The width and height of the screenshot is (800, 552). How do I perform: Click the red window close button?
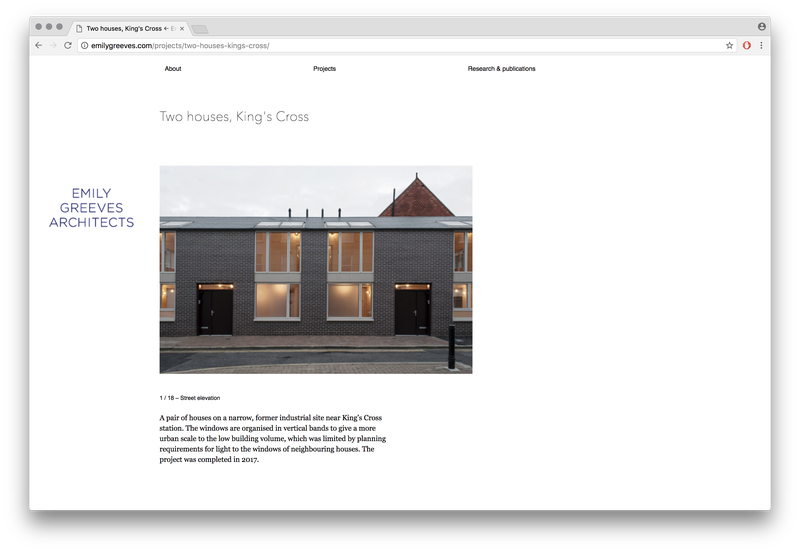[x=38, y=27]
